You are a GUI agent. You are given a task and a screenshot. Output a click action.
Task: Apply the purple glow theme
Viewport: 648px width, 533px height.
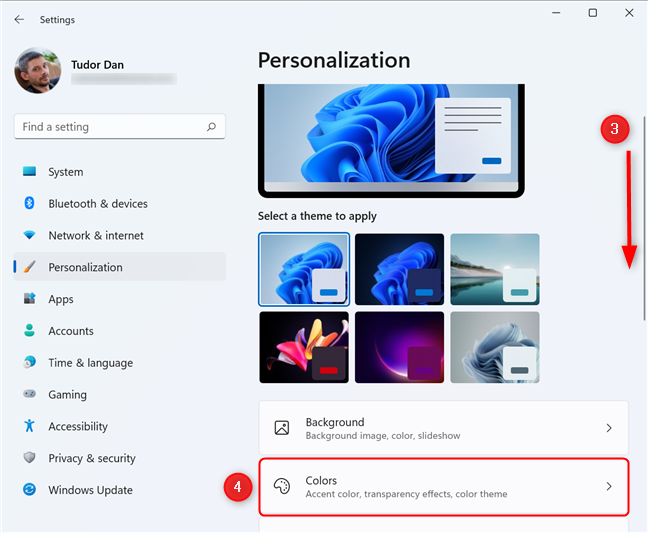(x=399, y=347)
